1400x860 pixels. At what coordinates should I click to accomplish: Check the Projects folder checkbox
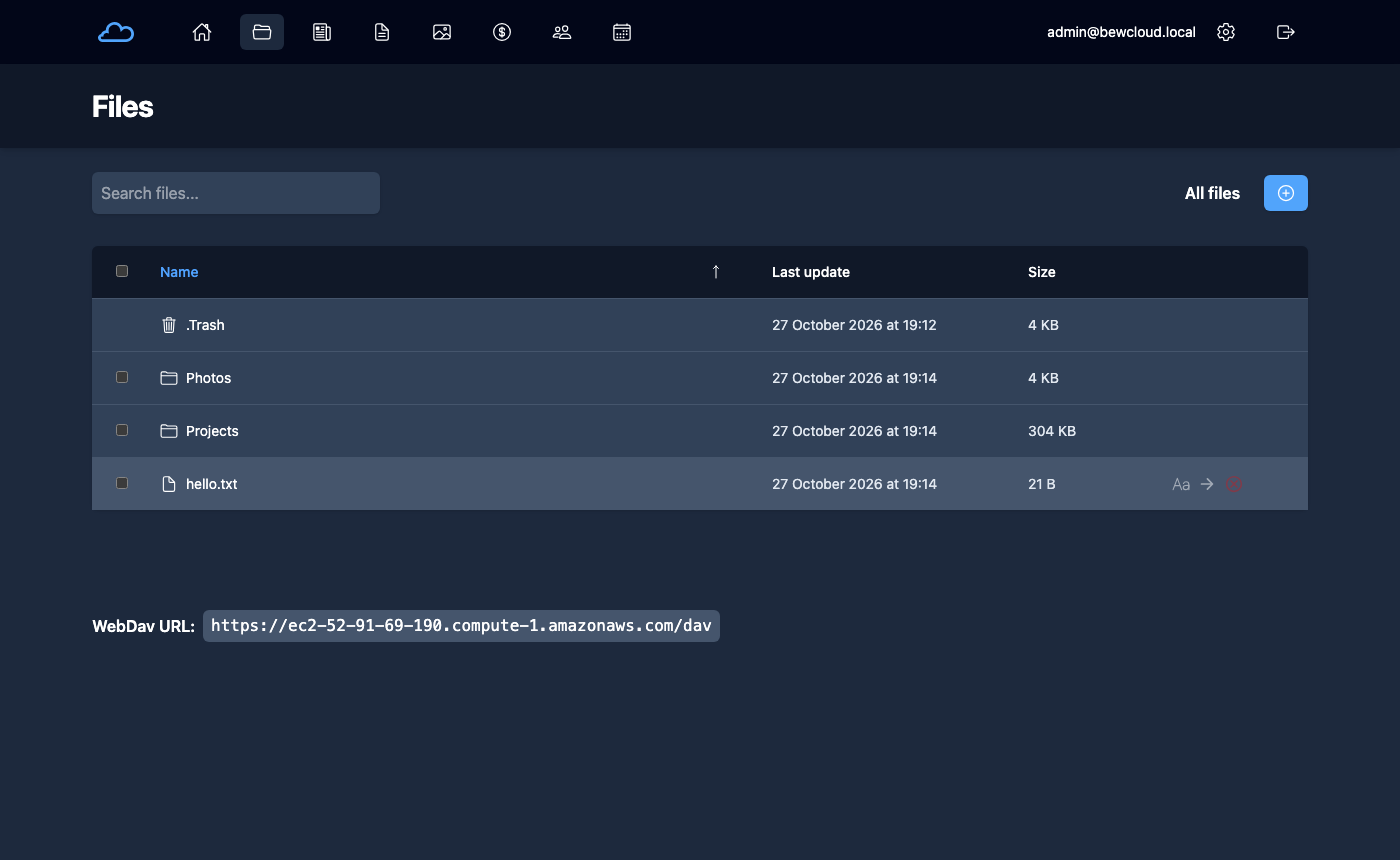pyautogui.click(x=122, y=430)
